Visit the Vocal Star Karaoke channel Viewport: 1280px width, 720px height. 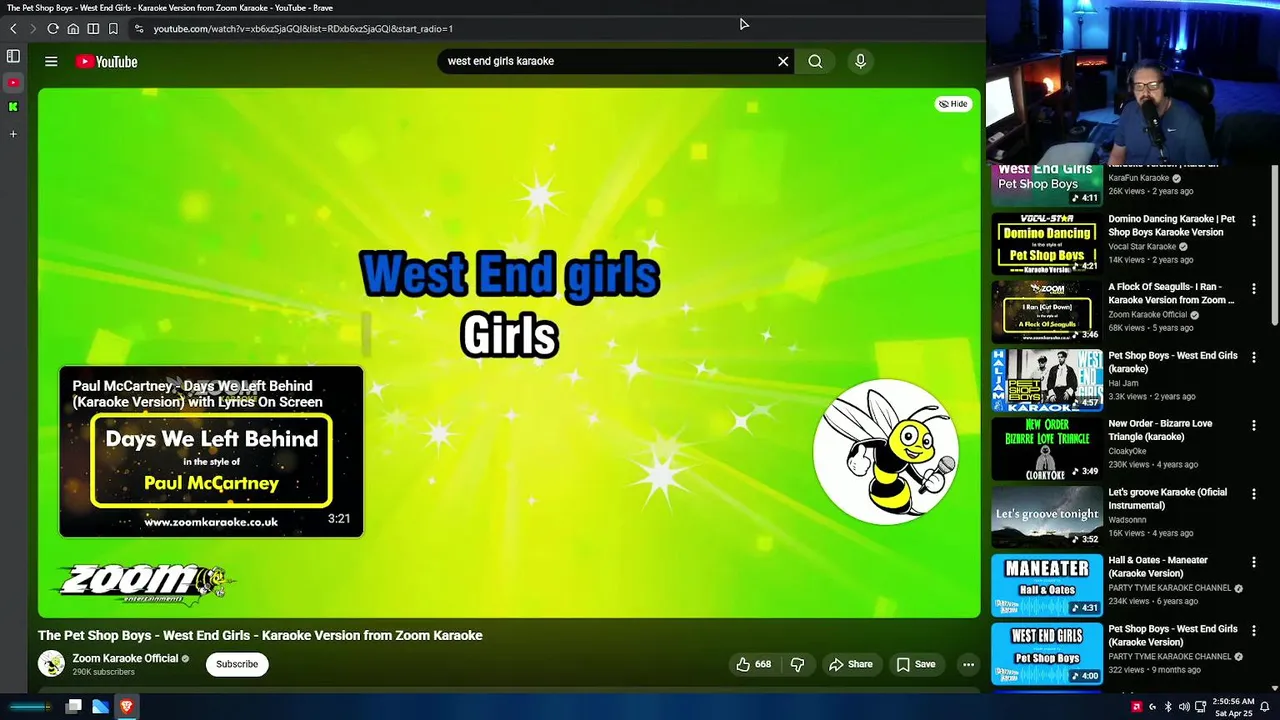pos(1142,246)
